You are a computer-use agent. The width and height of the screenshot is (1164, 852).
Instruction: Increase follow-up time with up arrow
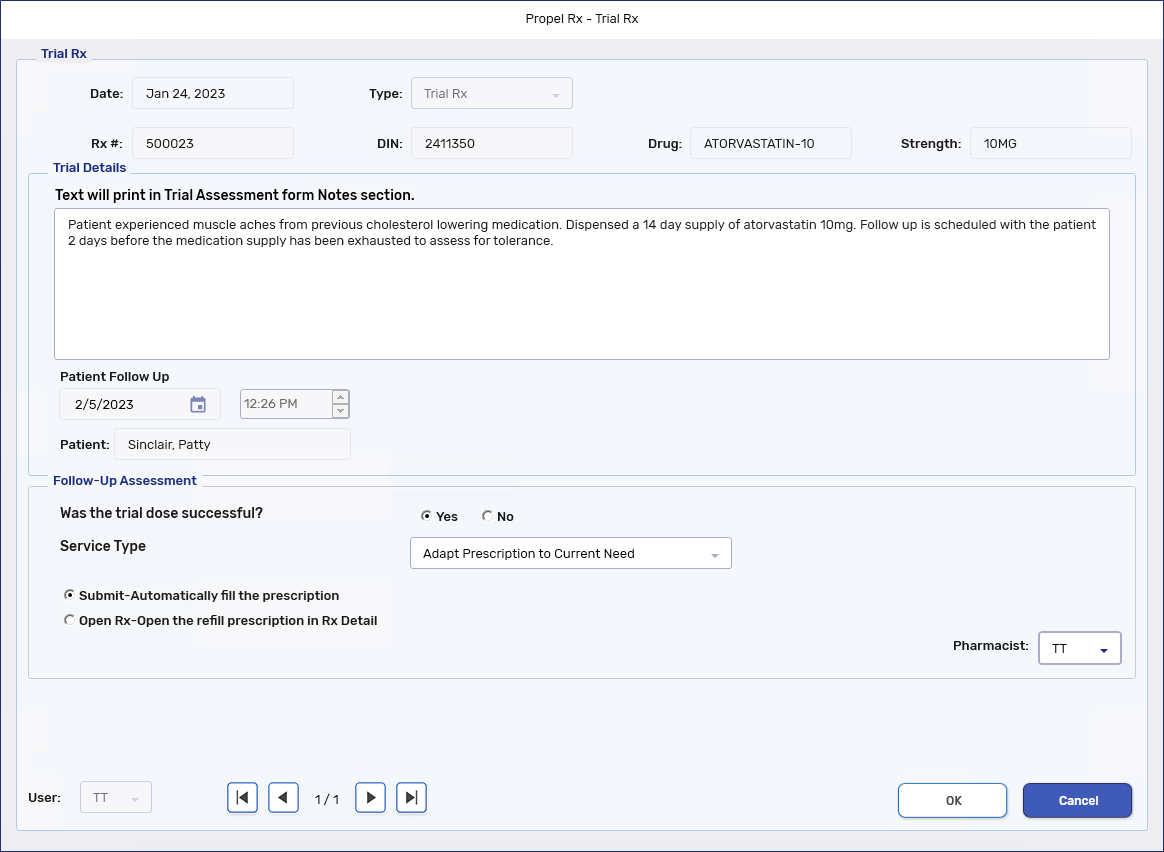(x=340, y=397)
